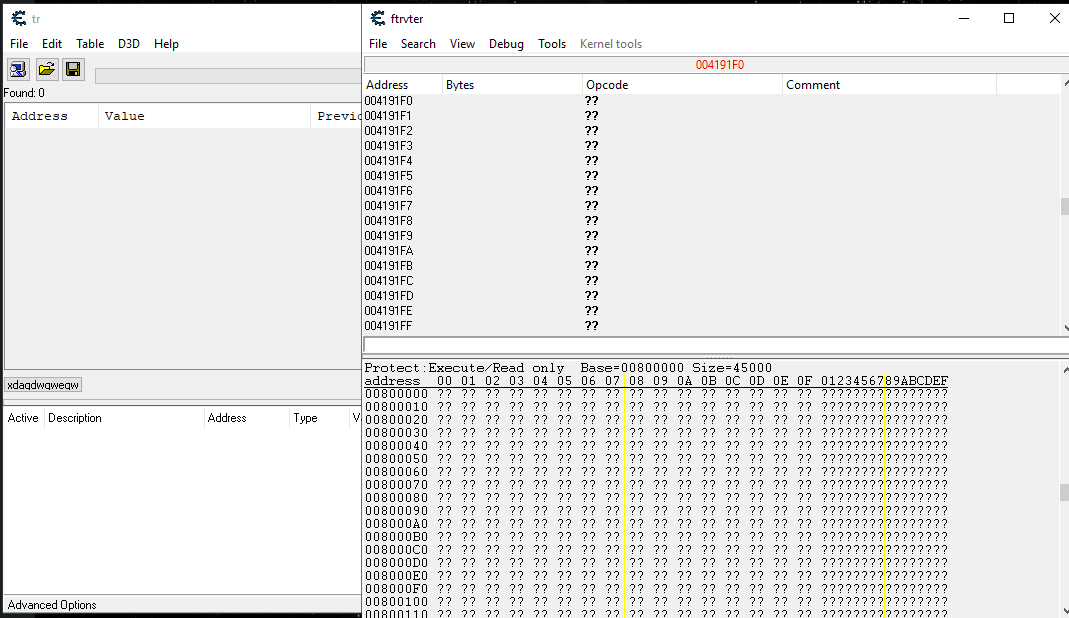
Task: Open Tools menu
Action: 552,44
